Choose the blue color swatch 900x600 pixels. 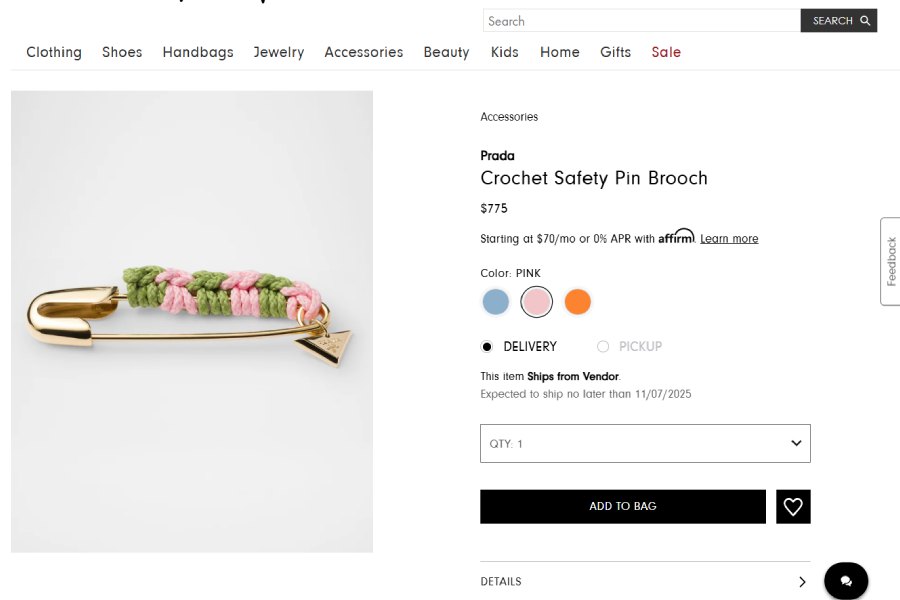coord(496,302)
